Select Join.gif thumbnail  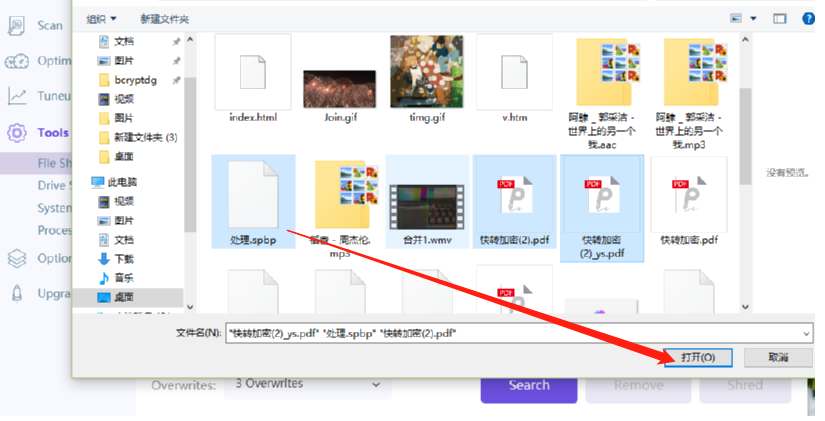(340, 89)
